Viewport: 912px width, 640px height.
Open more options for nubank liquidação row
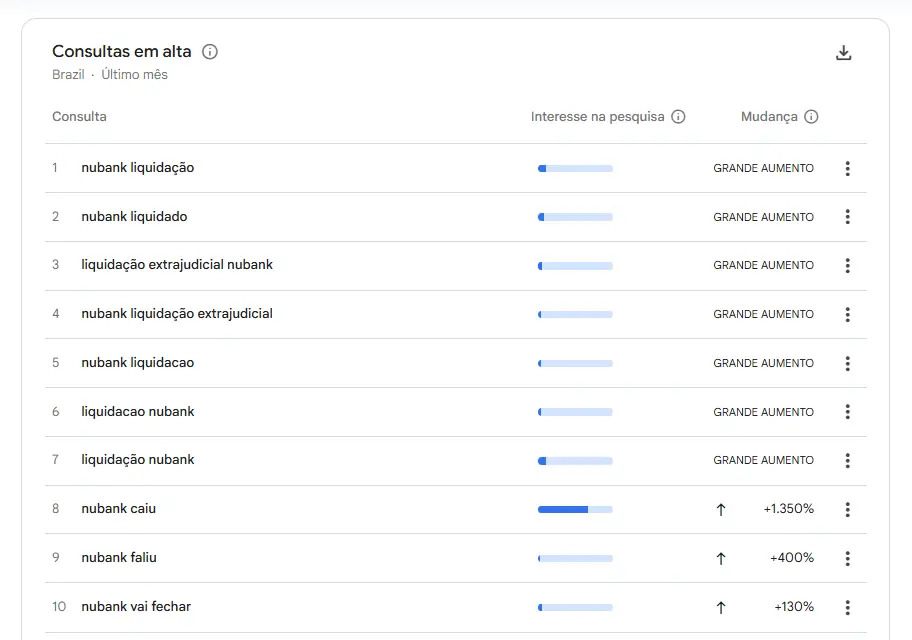[x=847, y=168]
